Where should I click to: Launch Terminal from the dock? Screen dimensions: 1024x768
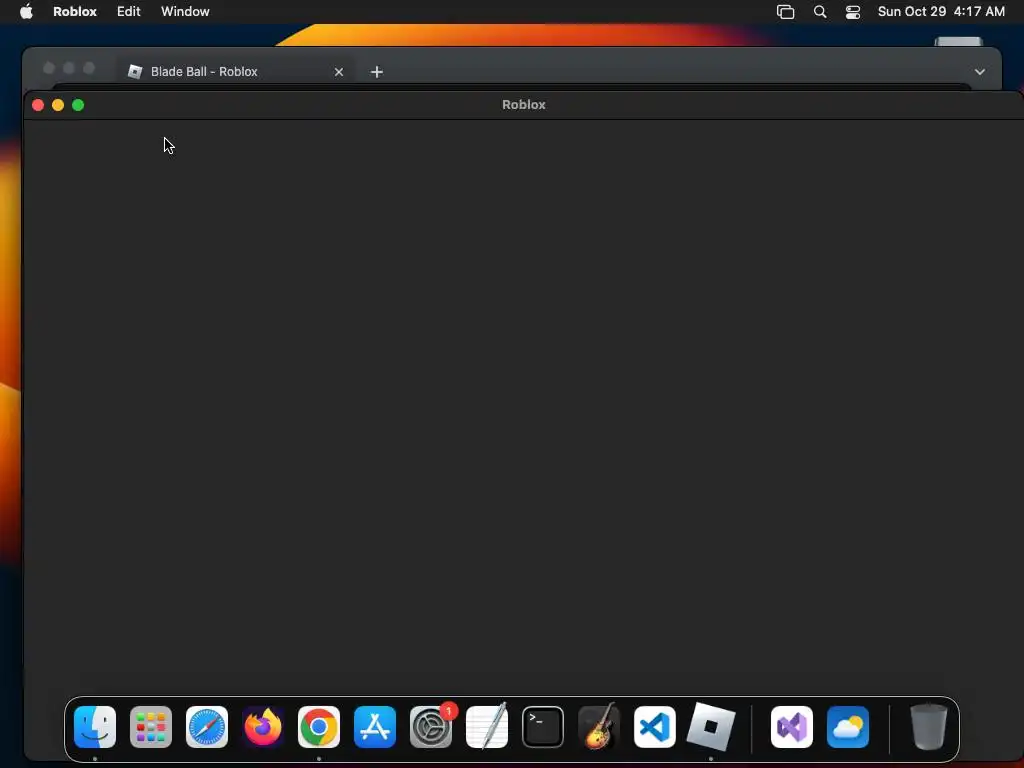click(543, 727)
